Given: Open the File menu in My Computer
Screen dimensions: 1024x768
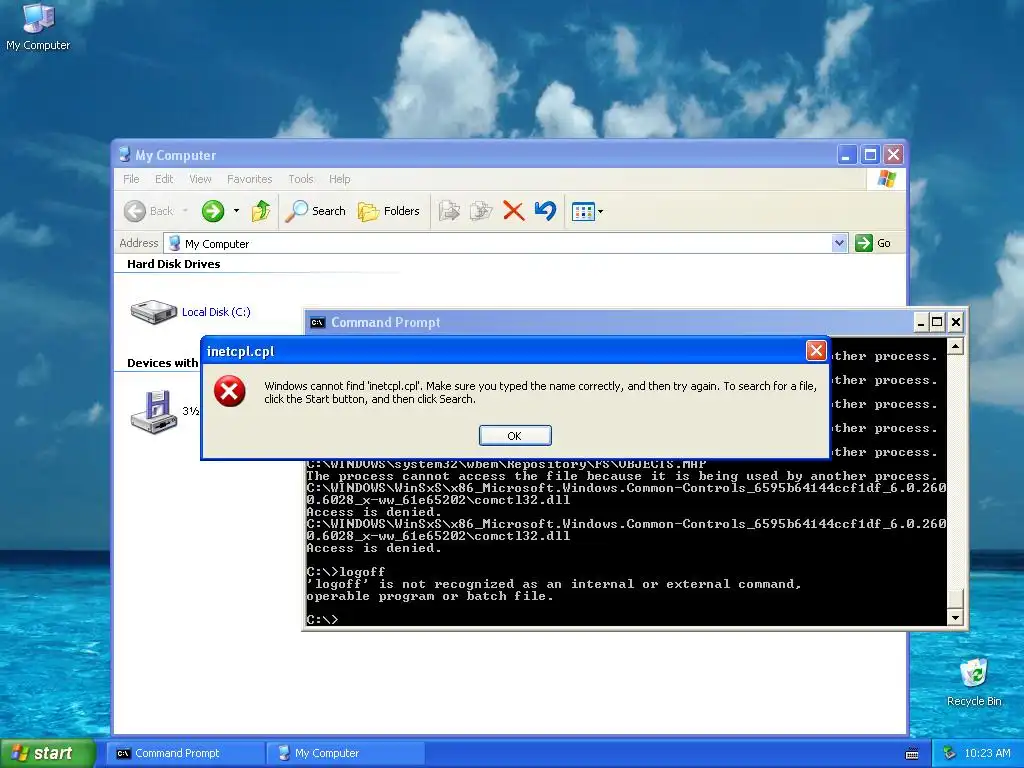Looking at the screenshot, I should 131,179.
